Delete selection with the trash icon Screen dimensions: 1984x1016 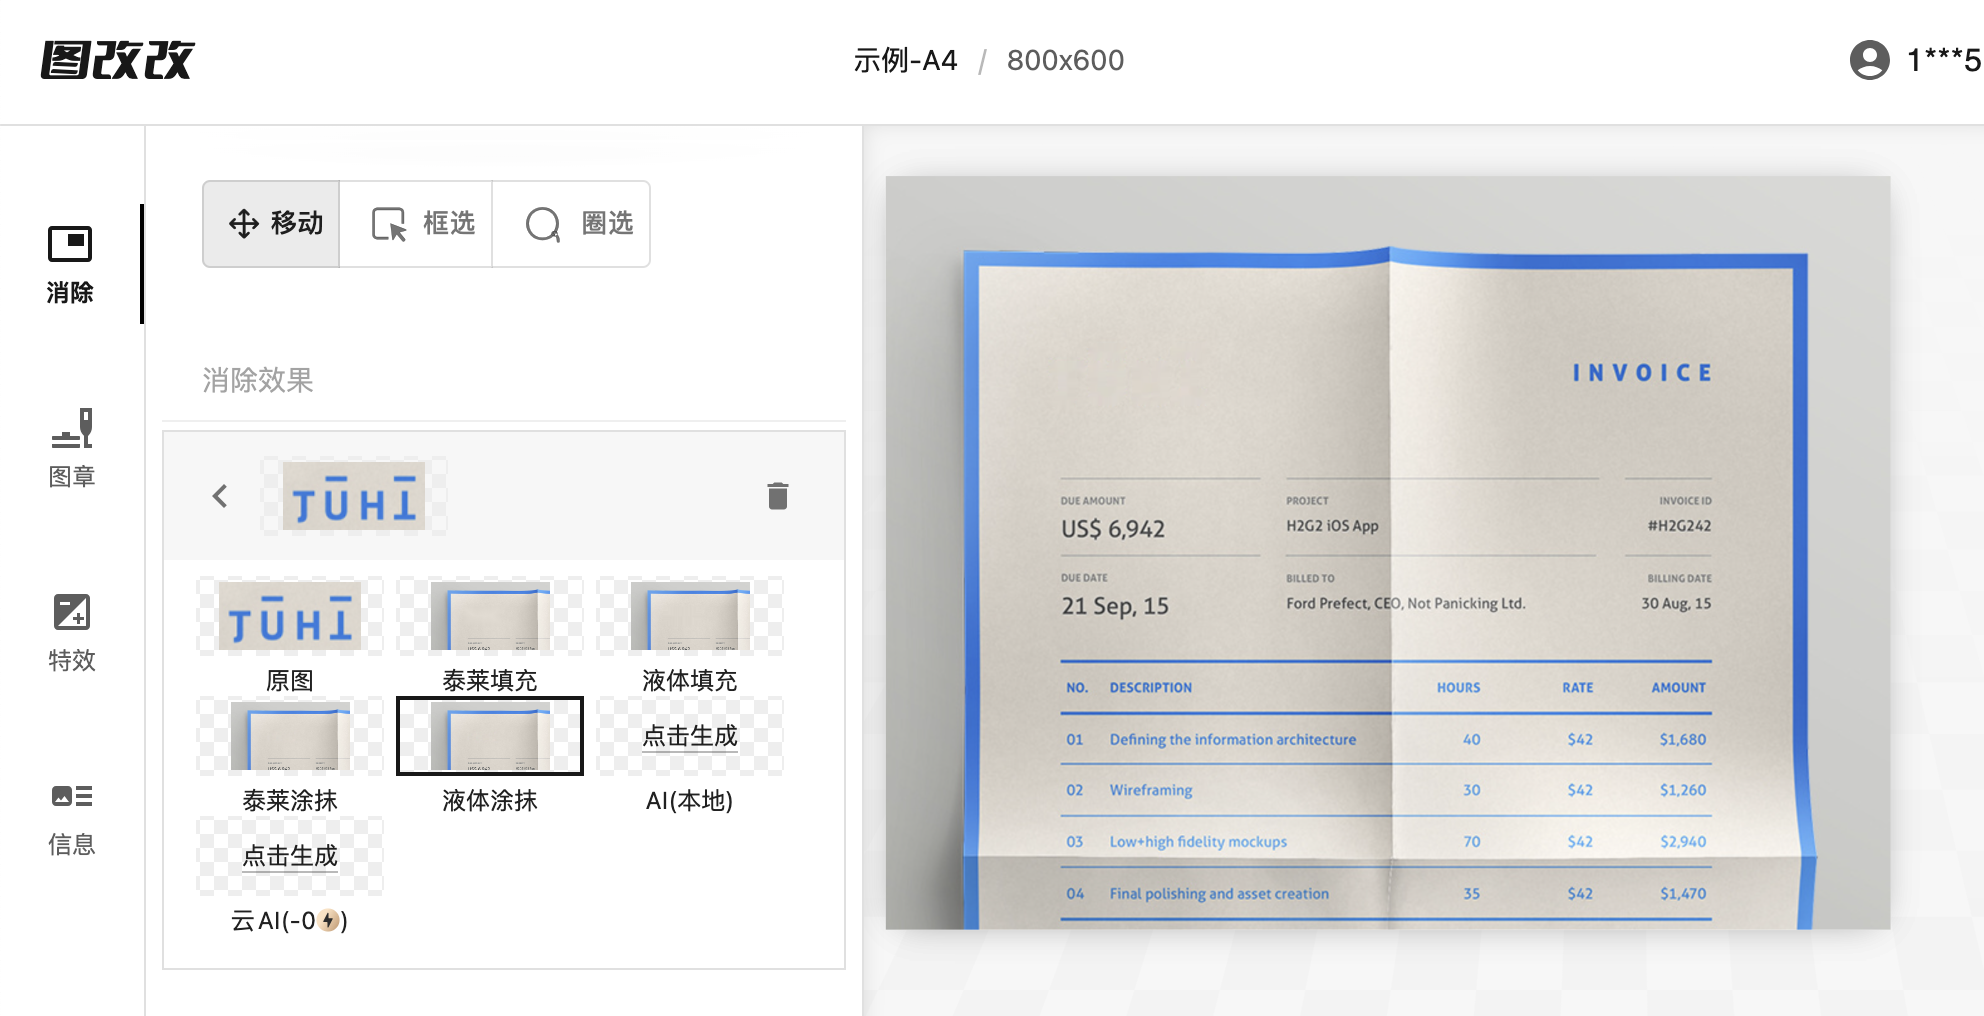pyautogui.click(x=777, y=496)
